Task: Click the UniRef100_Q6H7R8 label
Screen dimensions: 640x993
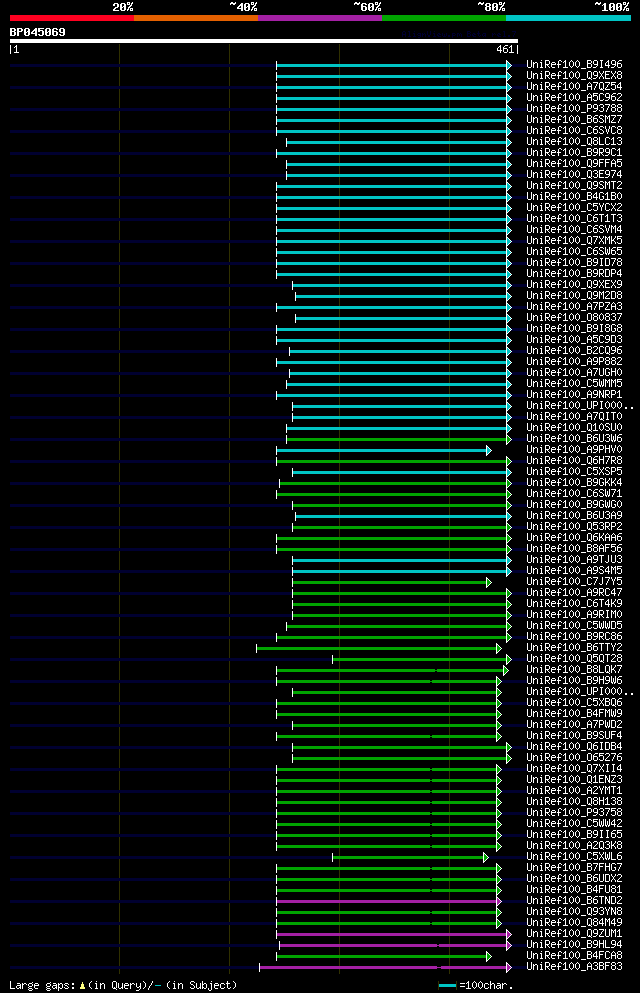Action: 574,460
